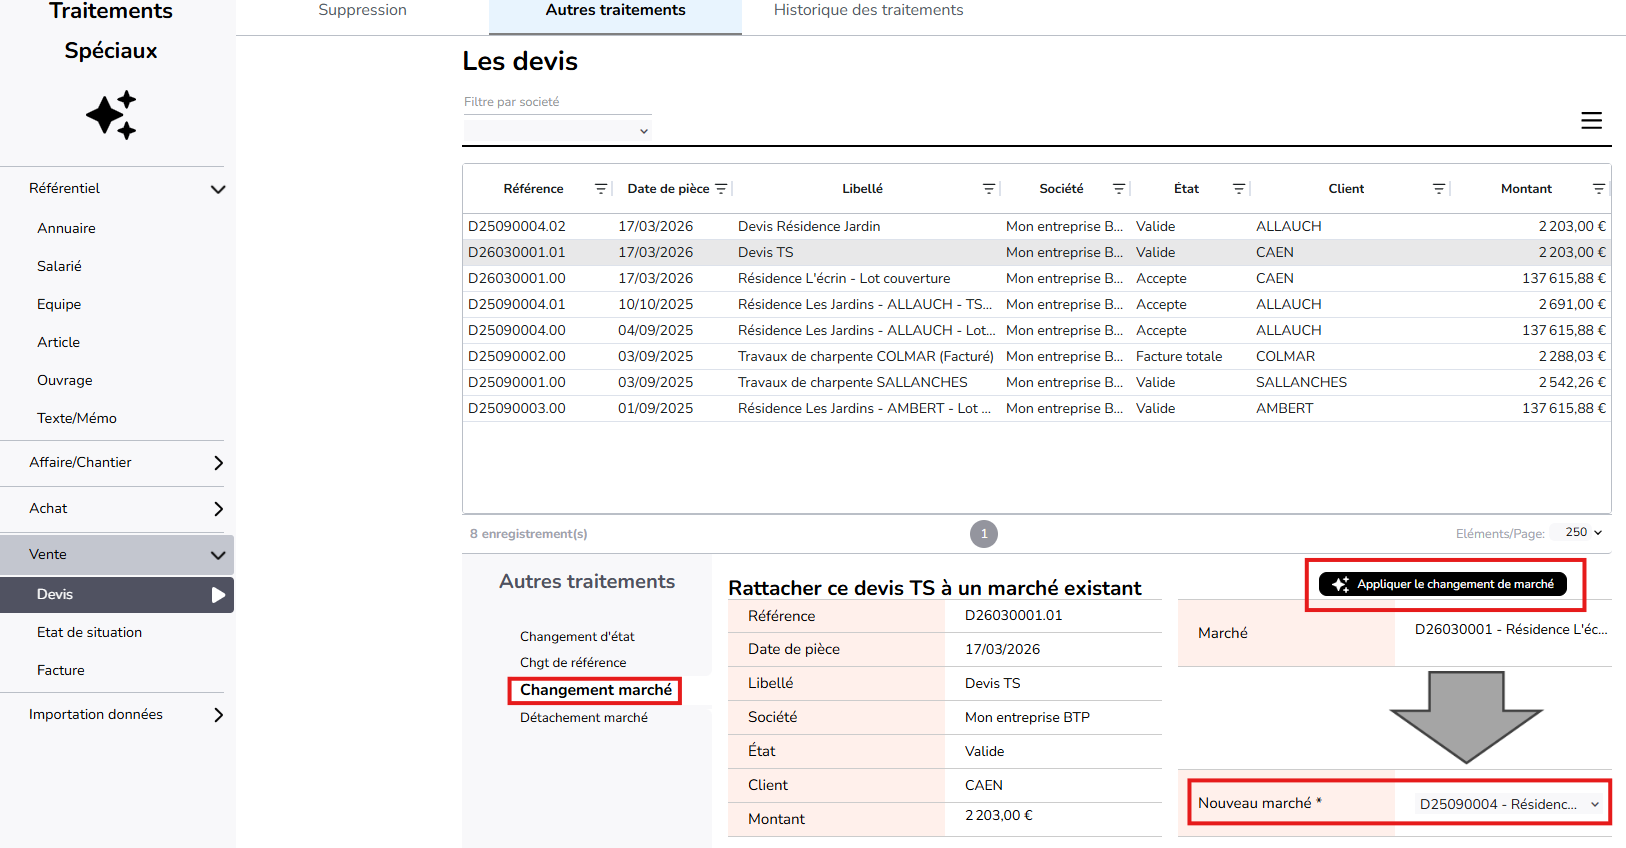Screen dimensions: 1626x848
Task: Select the D25090002.00 Travaux de charpente COLMAR row
Action: coord(865,357)
